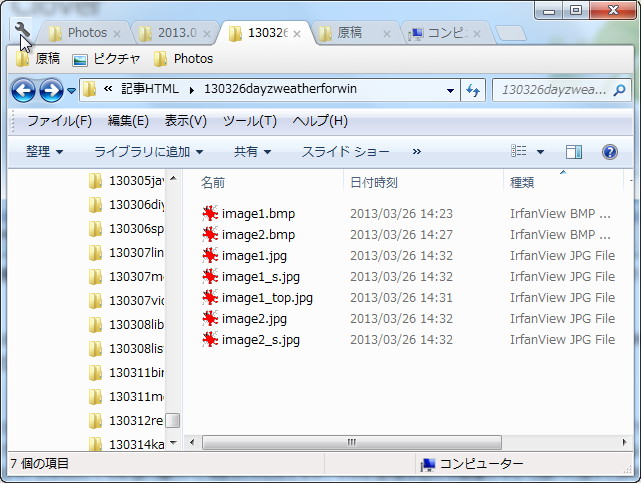Sort by the 種類 column header
The height and width of the screenshot is (483, 641).
point(522,183)
